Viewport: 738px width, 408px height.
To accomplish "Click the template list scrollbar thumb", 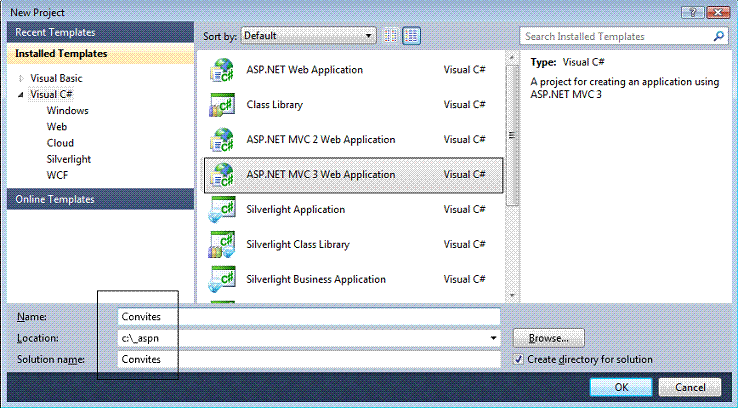I will coord(512,135).
